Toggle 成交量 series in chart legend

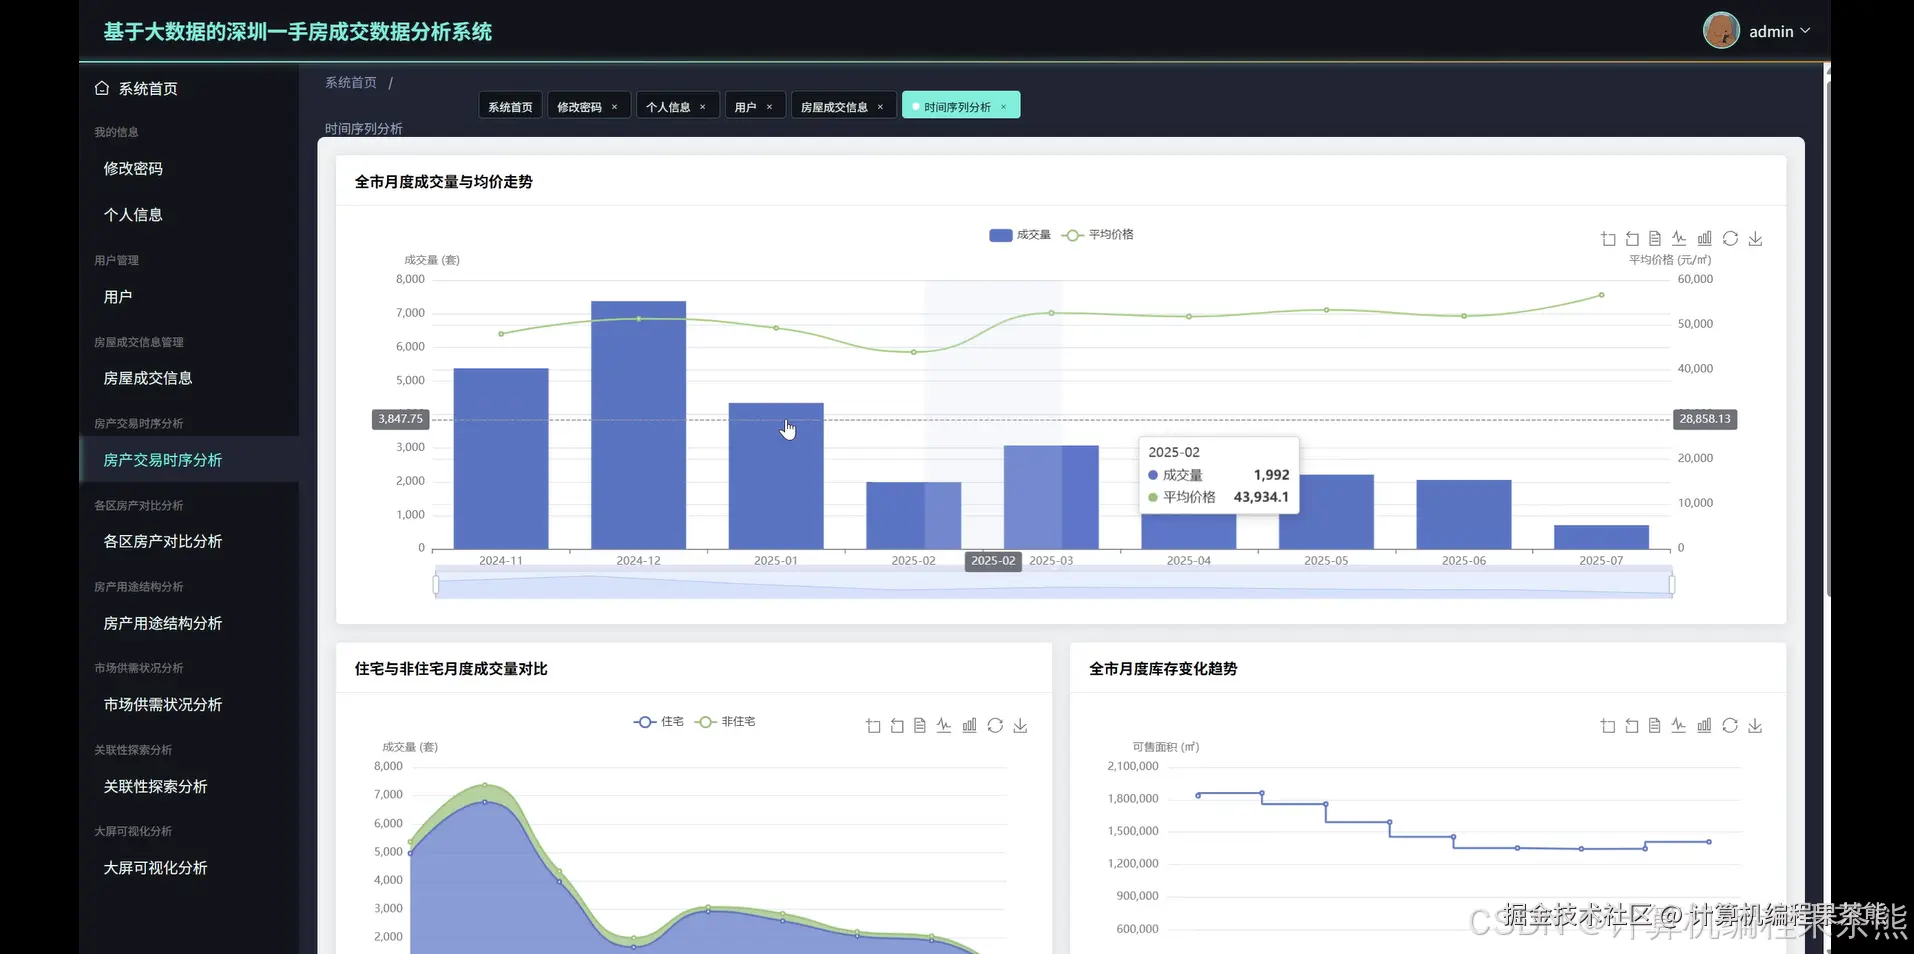[x=1020, y=235]
